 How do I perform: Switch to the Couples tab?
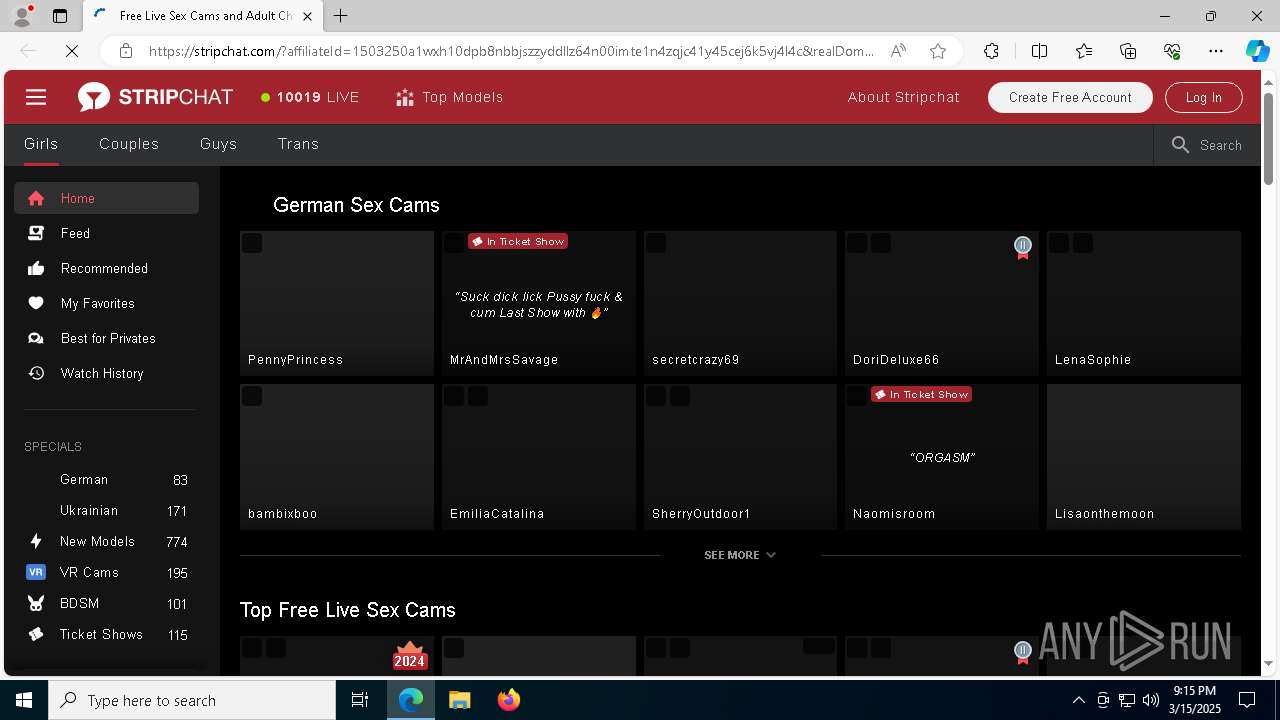[x=129, y=144]
